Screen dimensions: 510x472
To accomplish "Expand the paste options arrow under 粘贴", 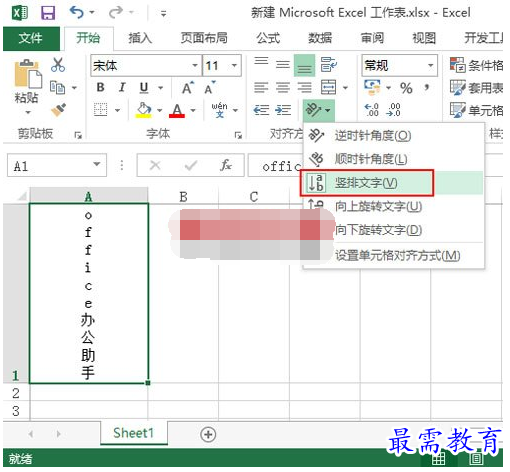I will (28, 112).
